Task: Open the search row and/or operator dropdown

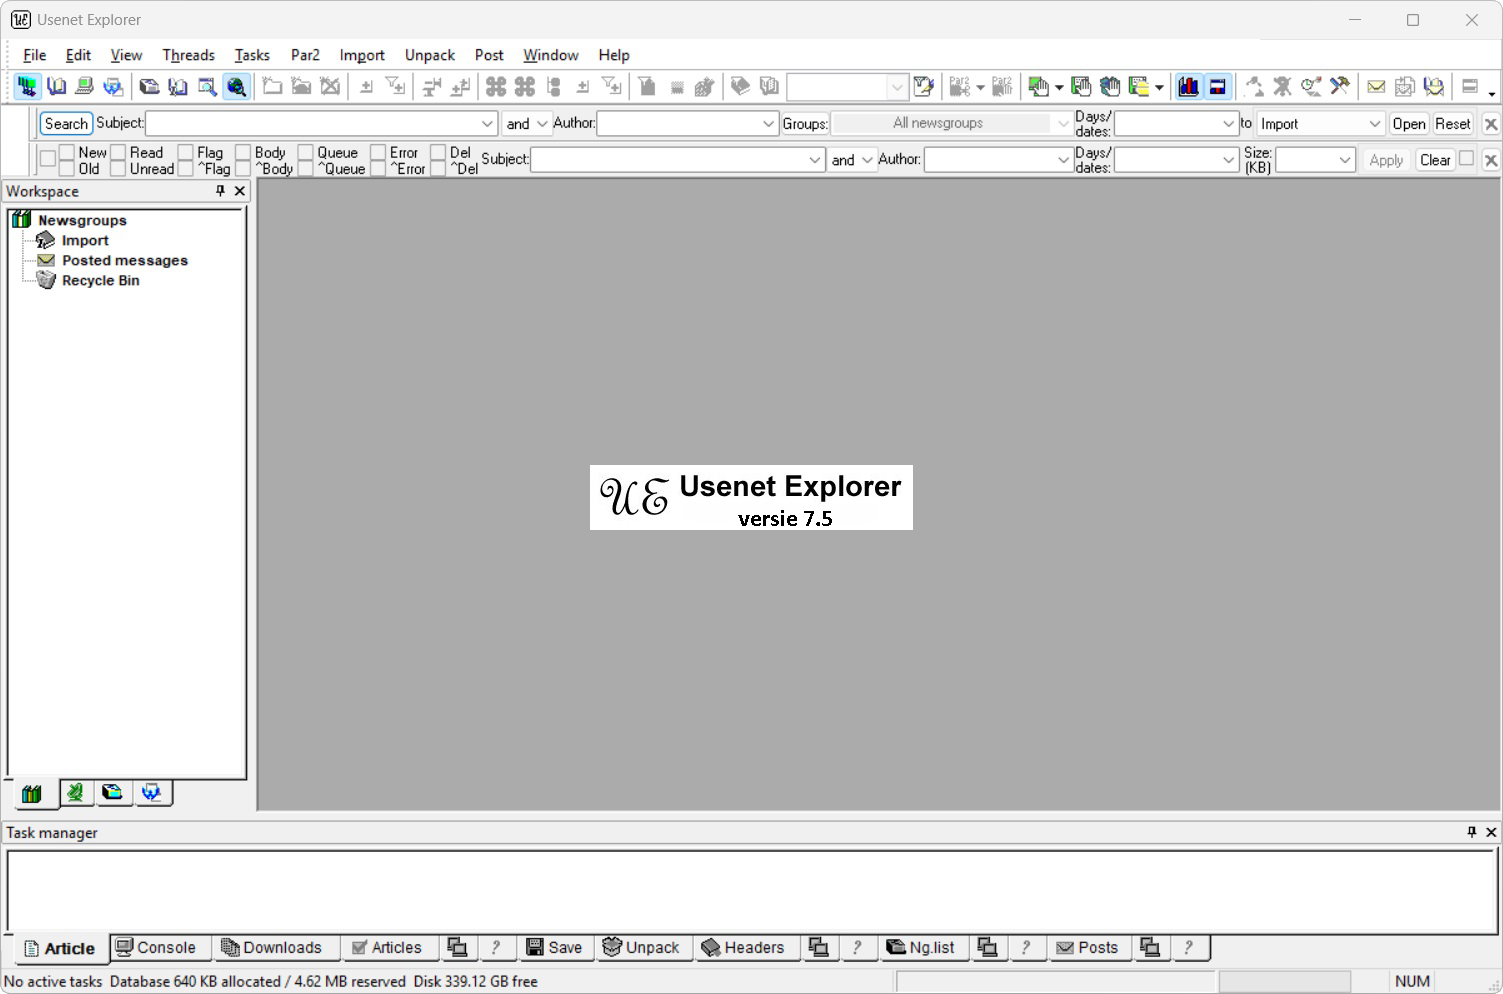Action: (542, 124)
